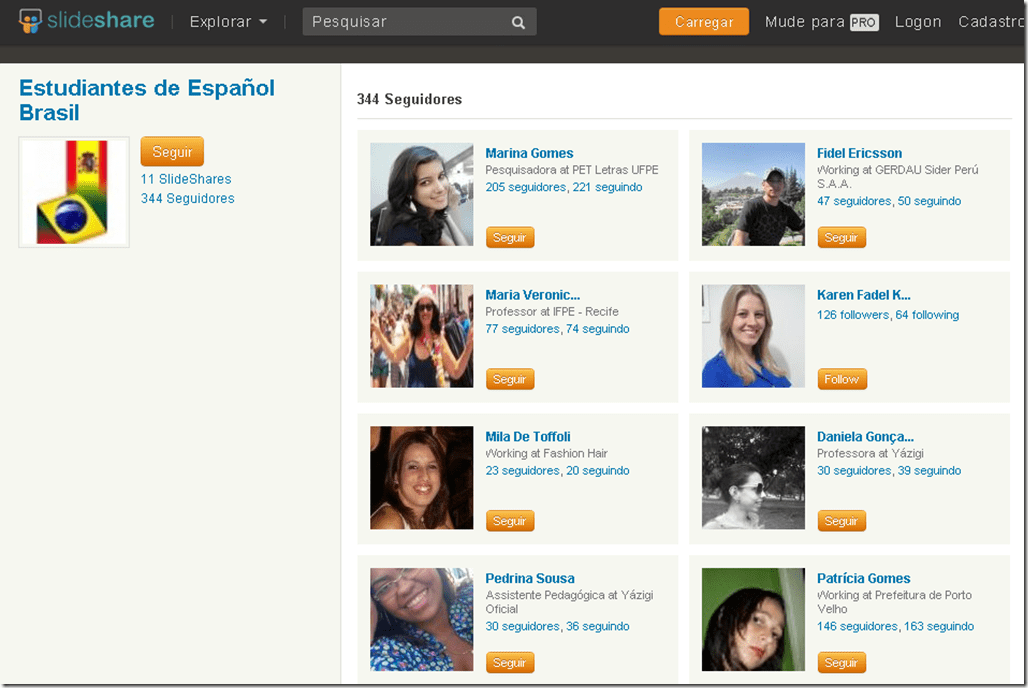Select the Cadastro menu item
Screen dimensions: 1028x688
(992, 21)
